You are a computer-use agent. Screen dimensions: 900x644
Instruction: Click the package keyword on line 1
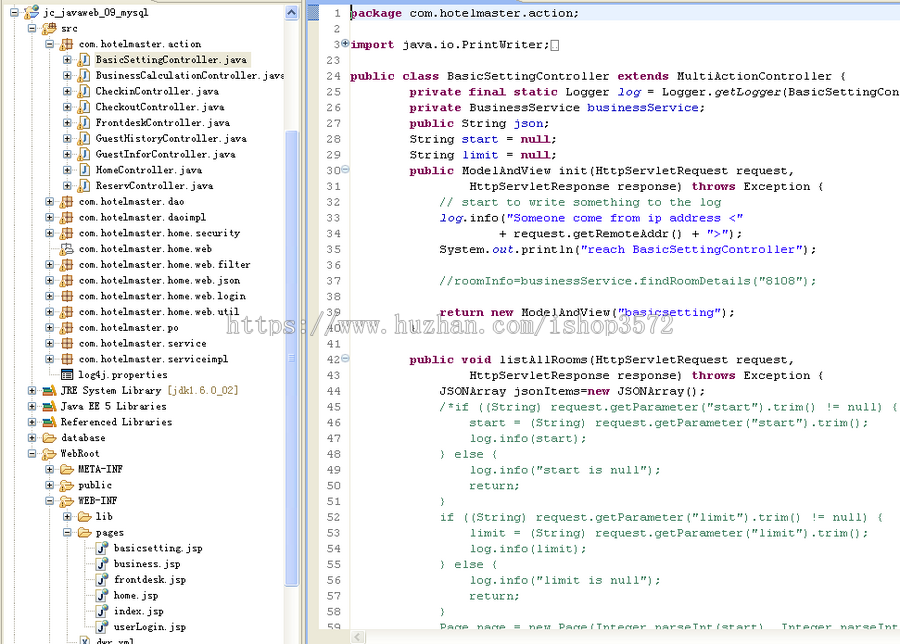376,13
